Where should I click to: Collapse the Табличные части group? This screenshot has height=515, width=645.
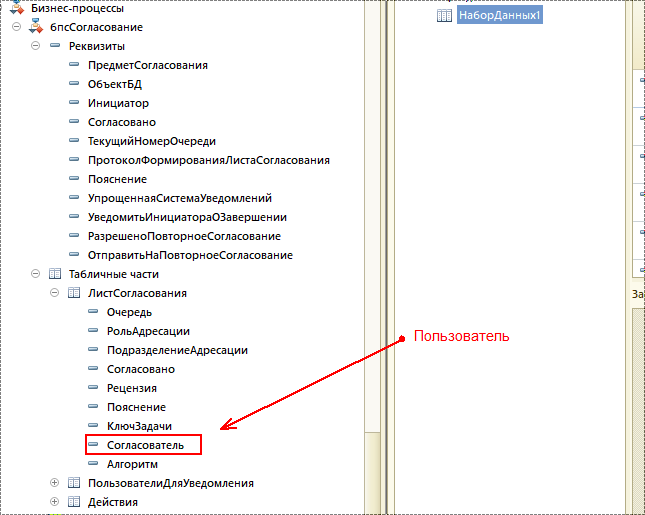pos(36,274)
